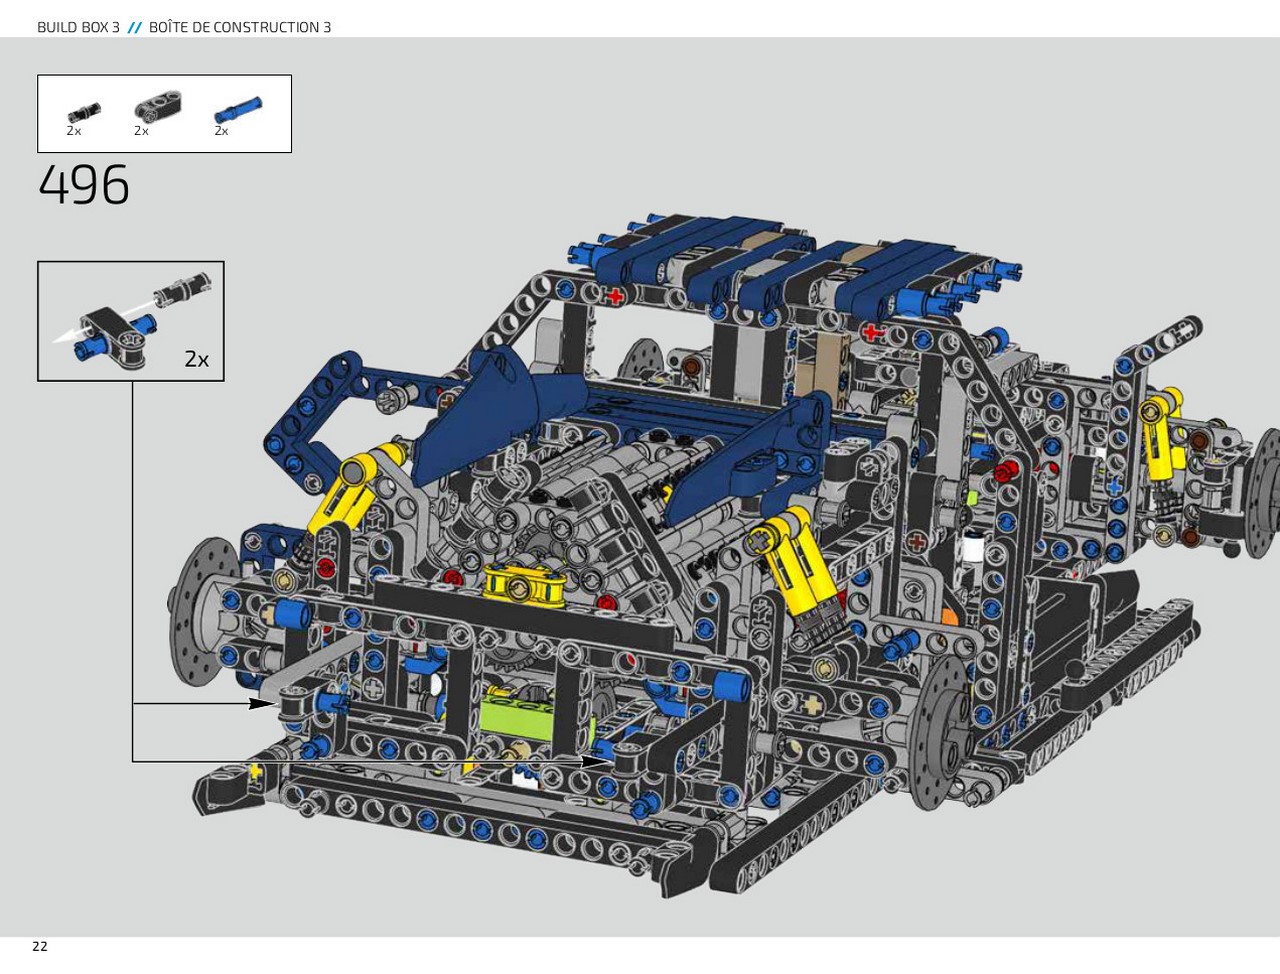The image size is (1280, 974).
Task: Click the 2x label in sub-assembly box
Action: 197,360
